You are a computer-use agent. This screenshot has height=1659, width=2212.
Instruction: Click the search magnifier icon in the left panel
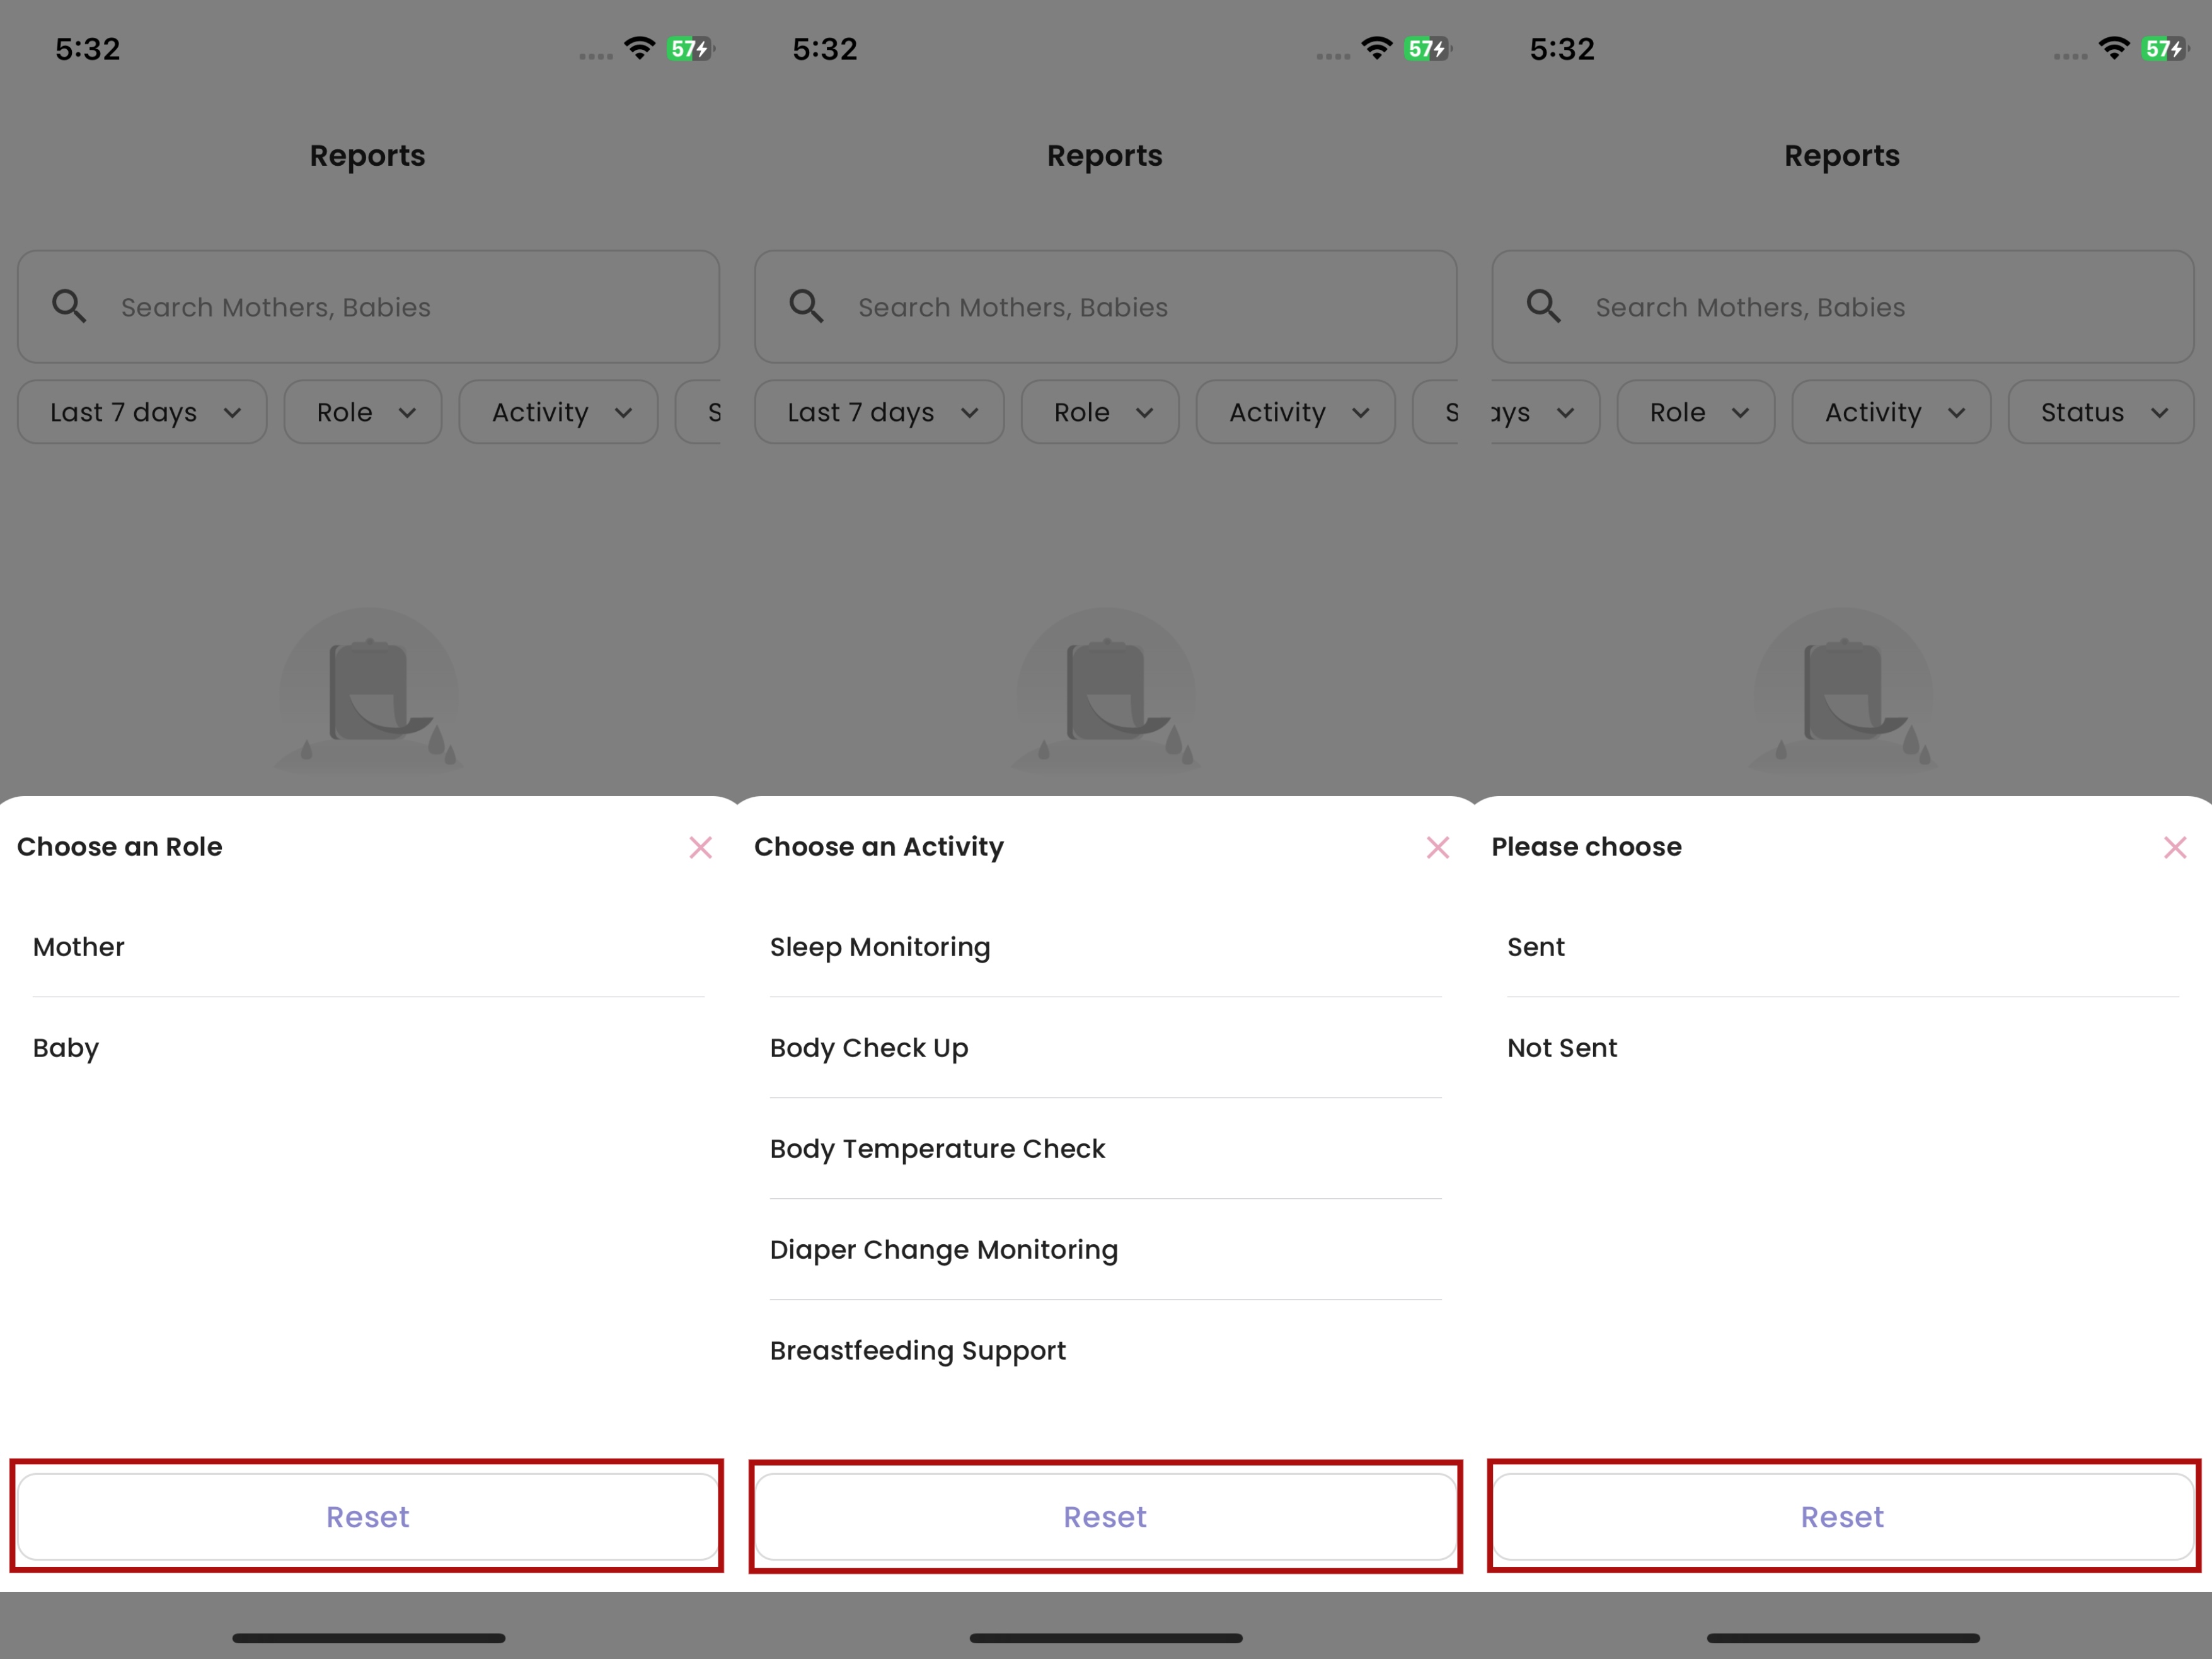(x=69, y=306)
